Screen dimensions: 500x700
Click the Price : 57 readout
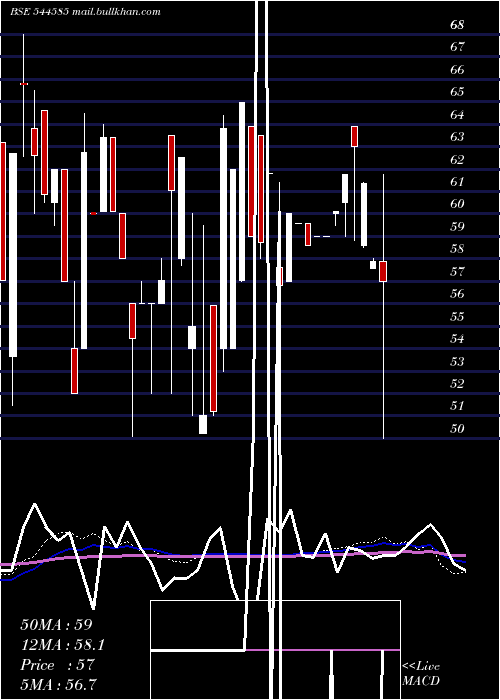point(57,665)
